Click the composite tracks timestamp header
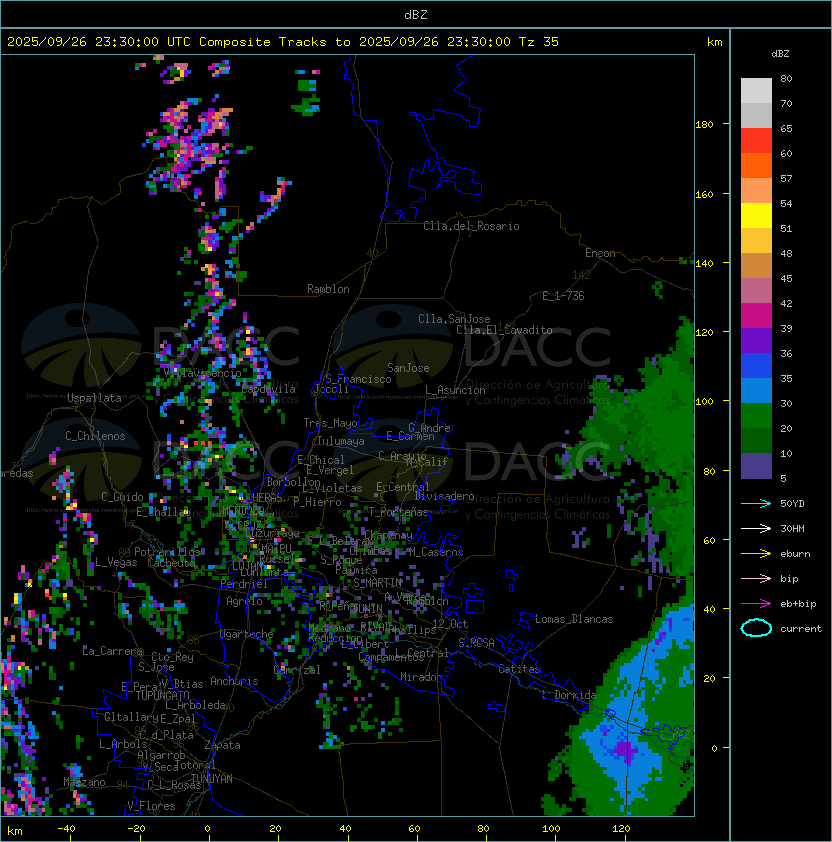Image resolution: width=832 pixels, height=842 pixels. (x=283, y=42)
